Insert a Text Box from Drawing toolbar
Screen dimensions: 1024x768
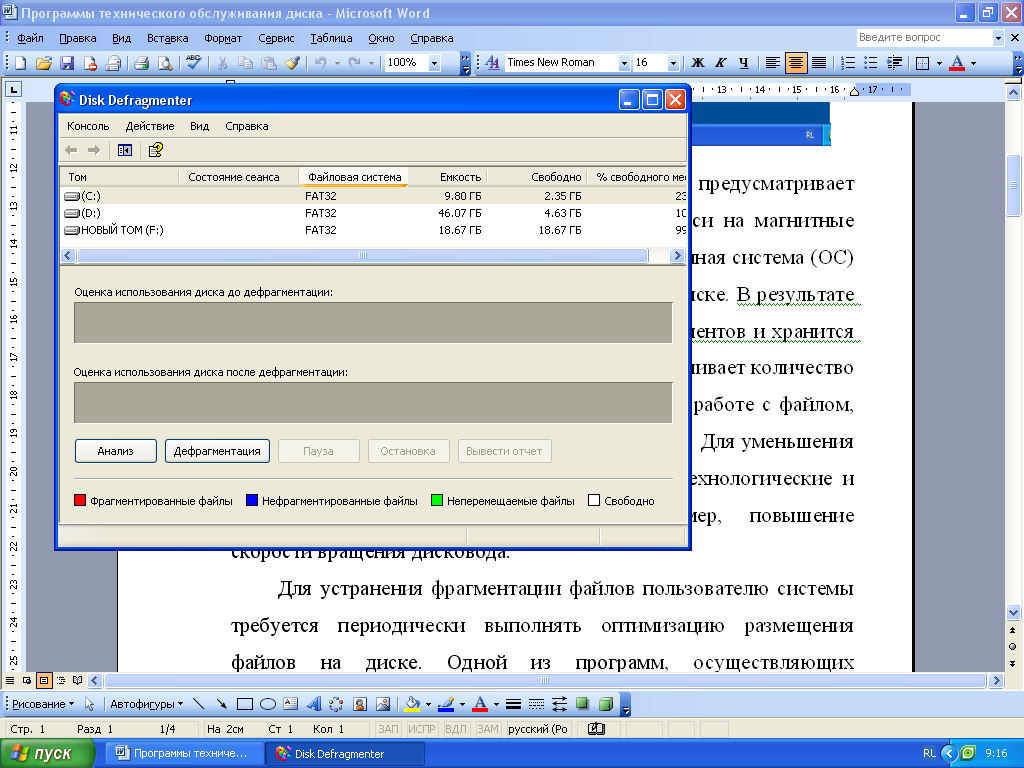click(291, 704)
